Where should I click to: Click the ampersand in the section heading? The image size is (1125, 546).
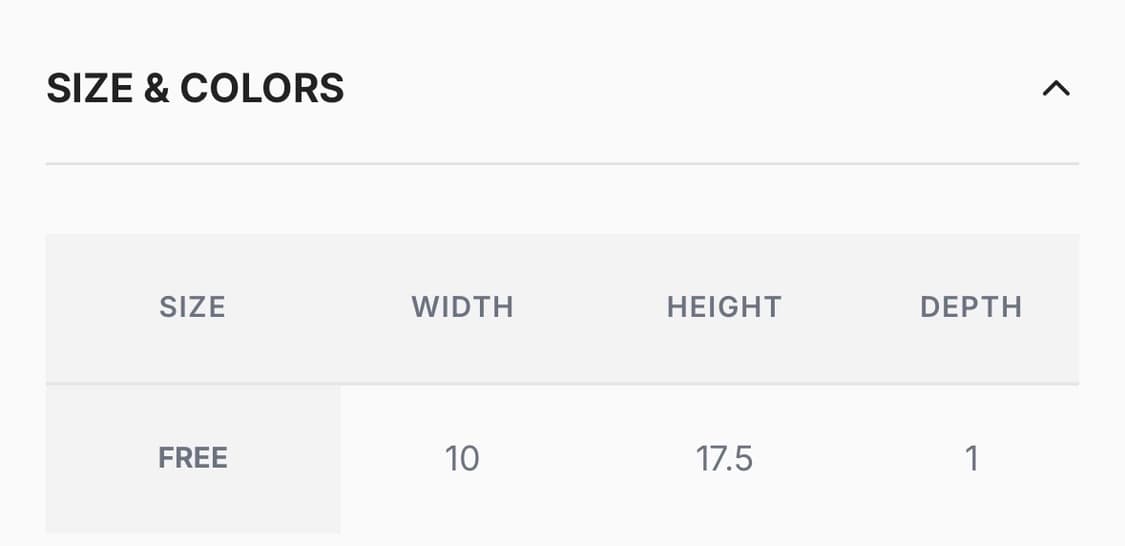coord(156,89)
